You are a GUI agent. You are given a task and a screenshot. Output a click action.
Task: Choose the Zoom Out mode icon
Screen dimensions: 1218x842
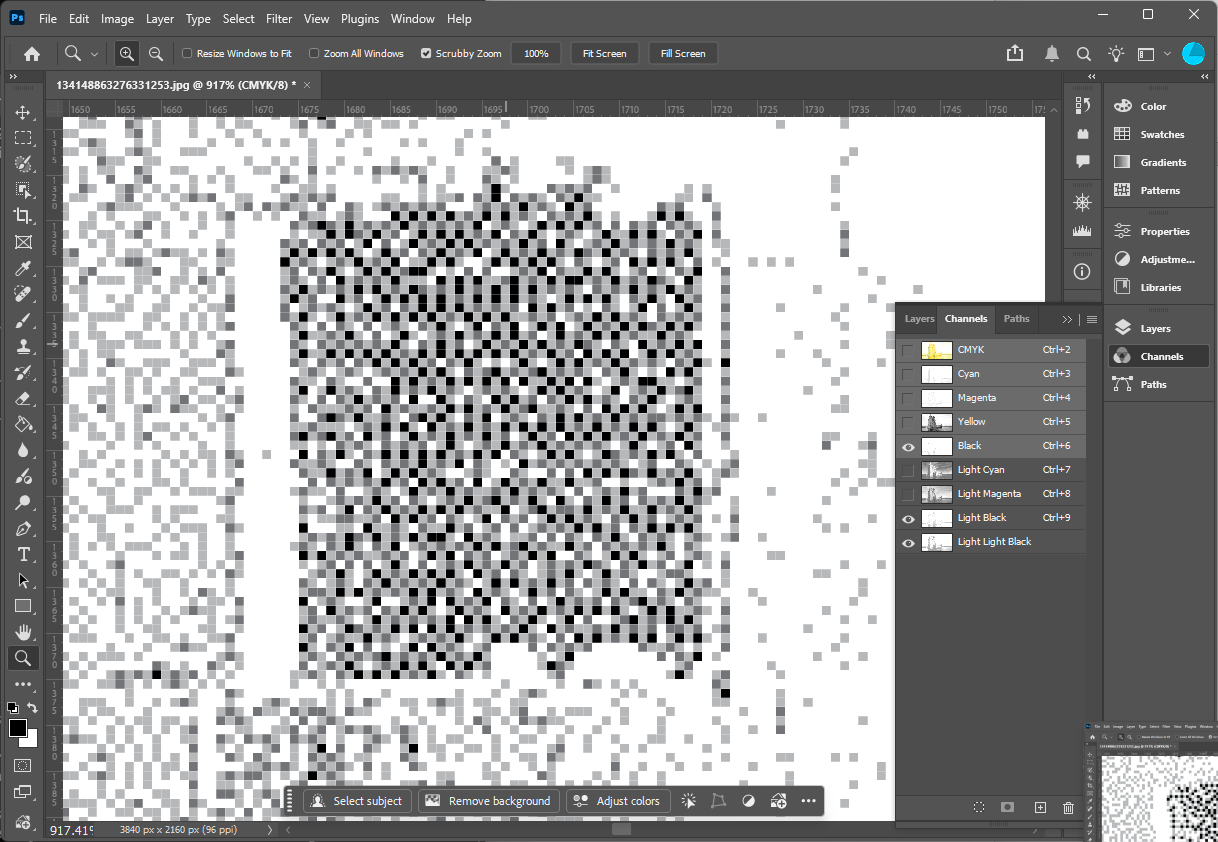tap(156, 54)
